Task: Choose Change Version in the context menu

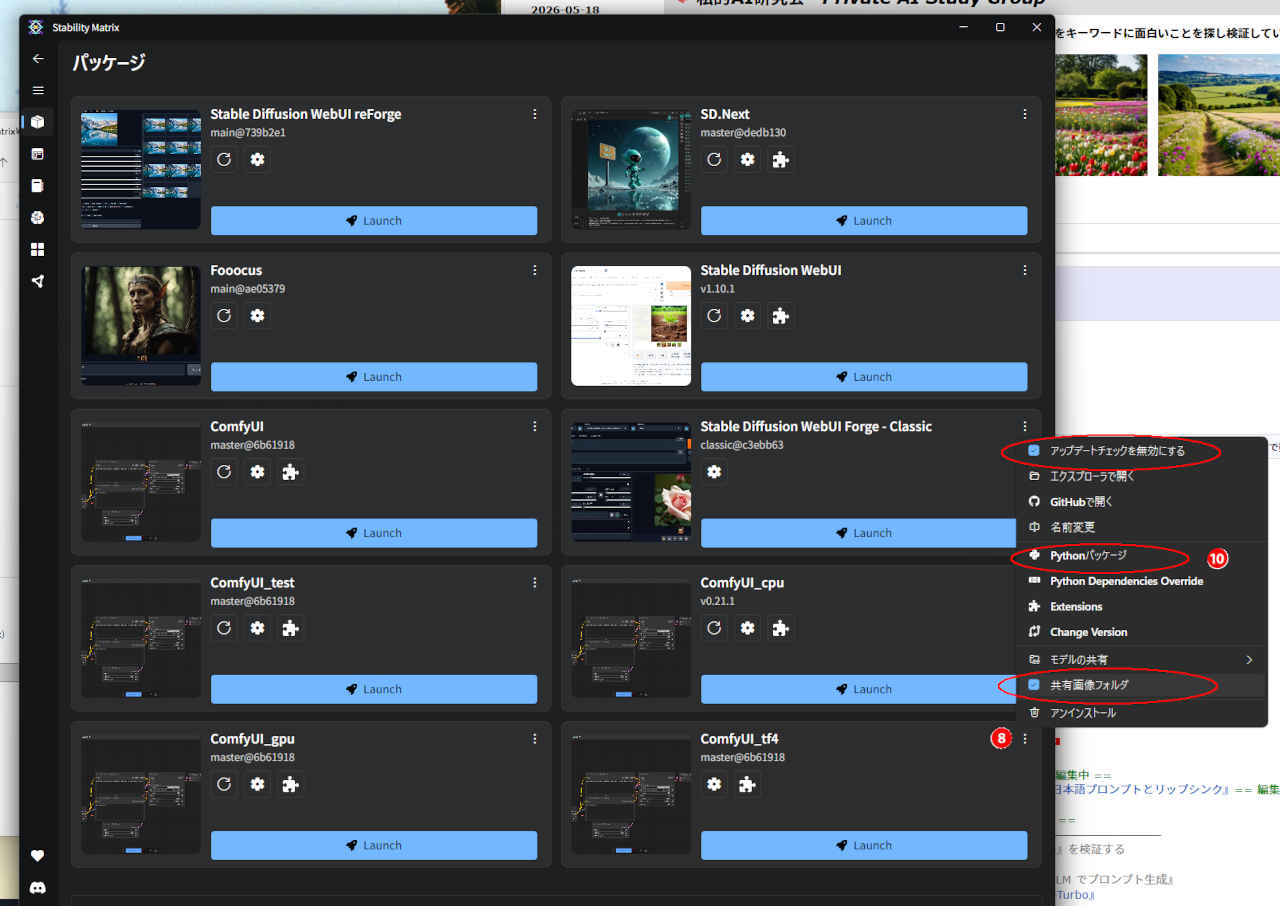Action: 1141,632
